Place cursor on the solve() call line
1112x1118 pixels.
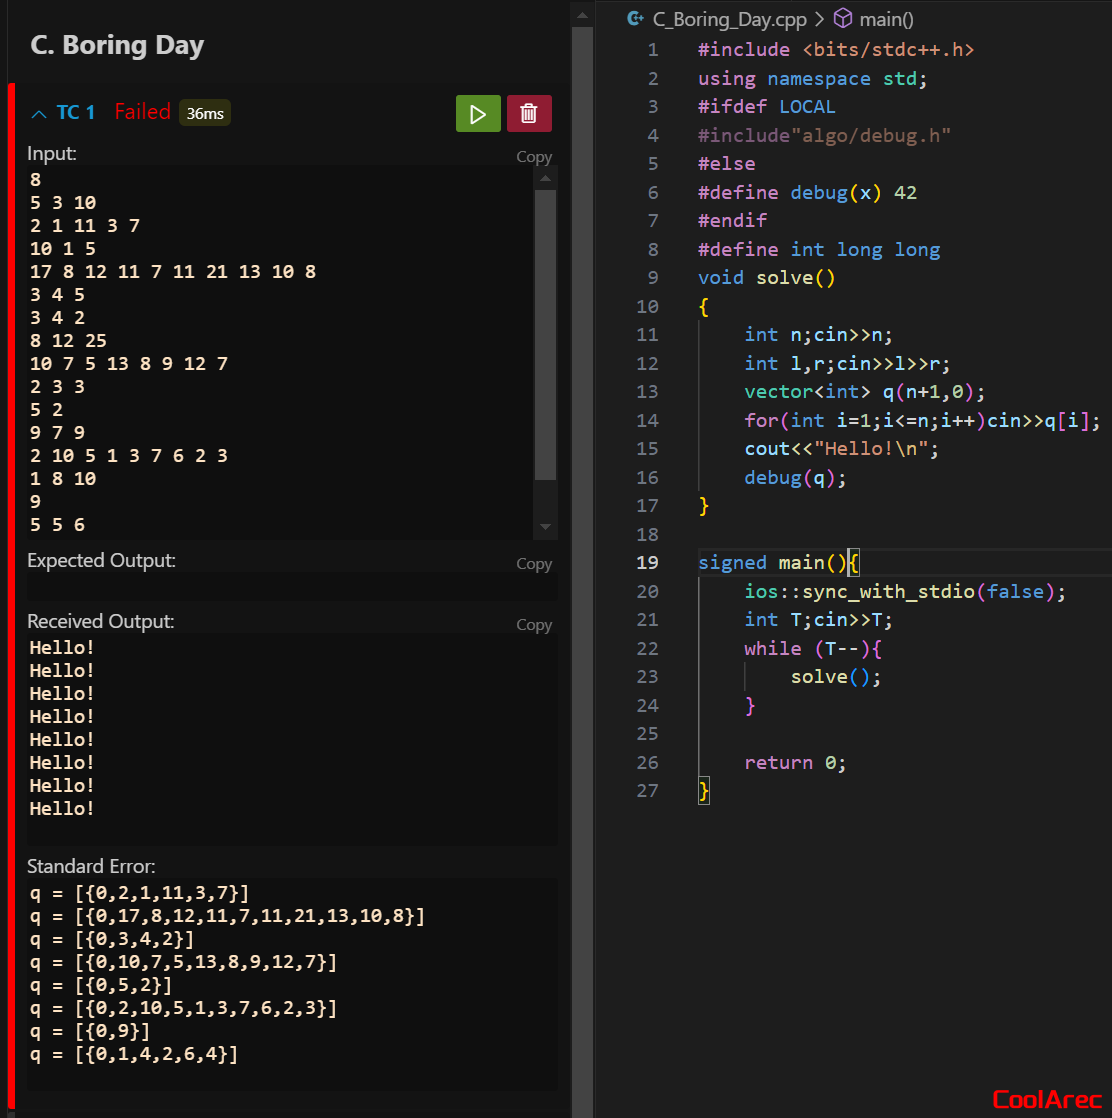pyautogui.click(x=836, y=677)
